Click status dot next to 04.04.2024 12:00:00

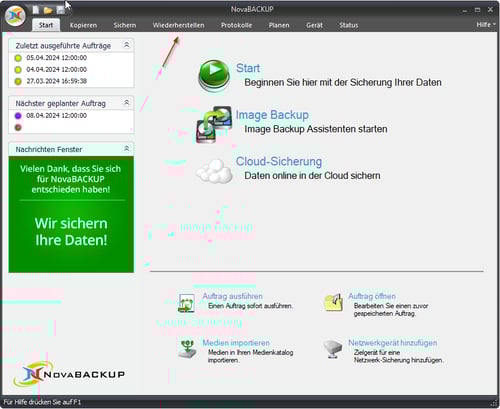(18, 70)
